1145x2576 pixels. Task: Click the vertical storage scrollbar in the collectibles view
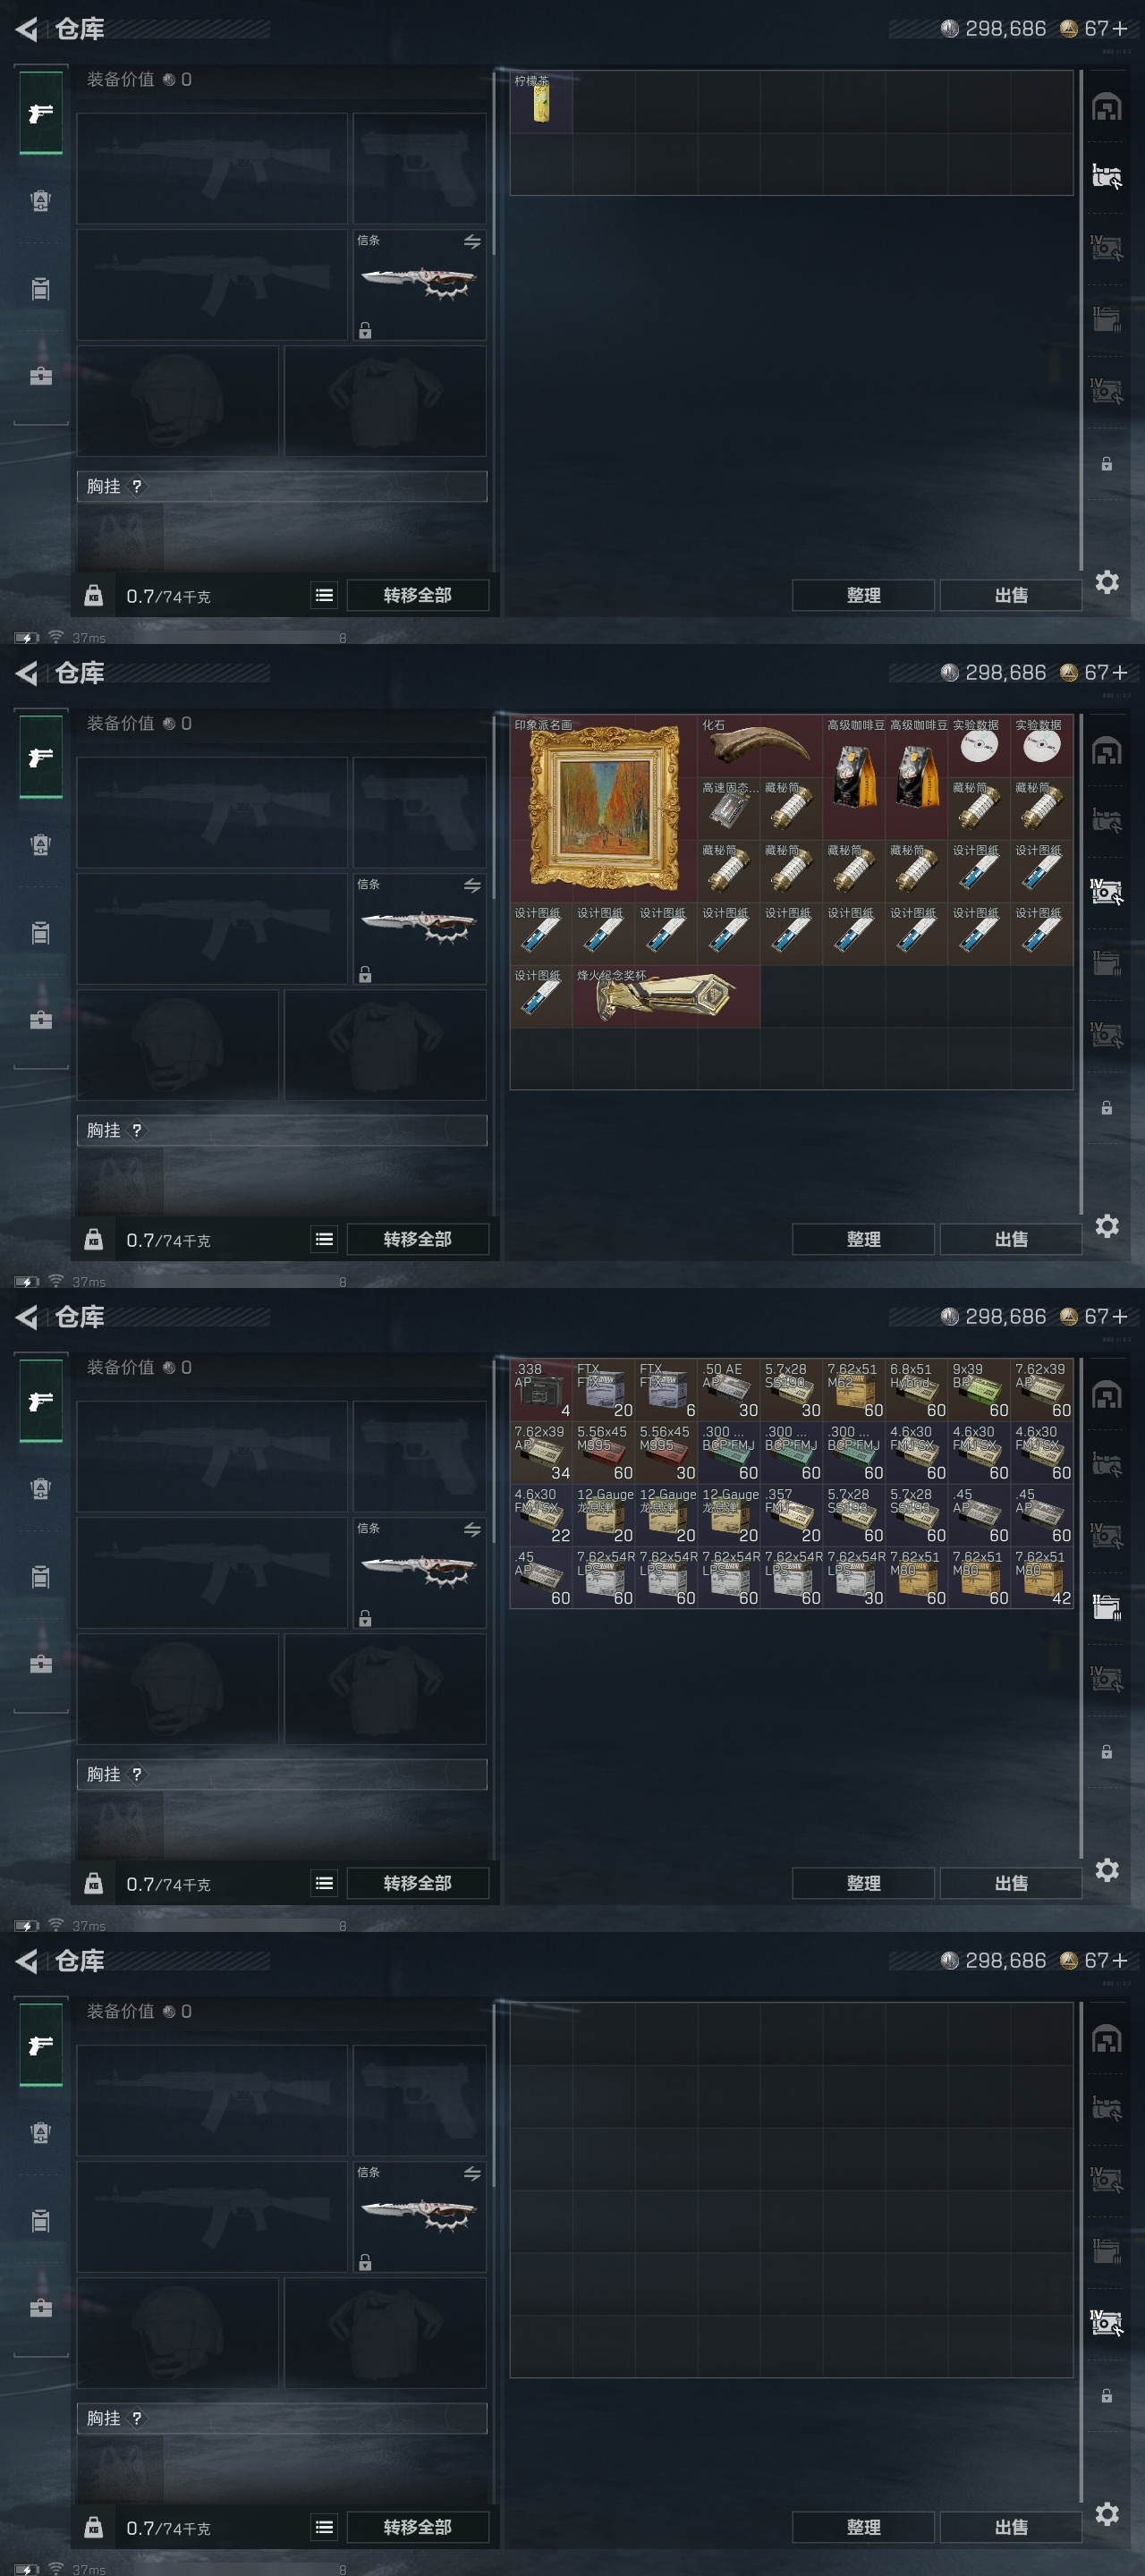(x=1081, y=965)
